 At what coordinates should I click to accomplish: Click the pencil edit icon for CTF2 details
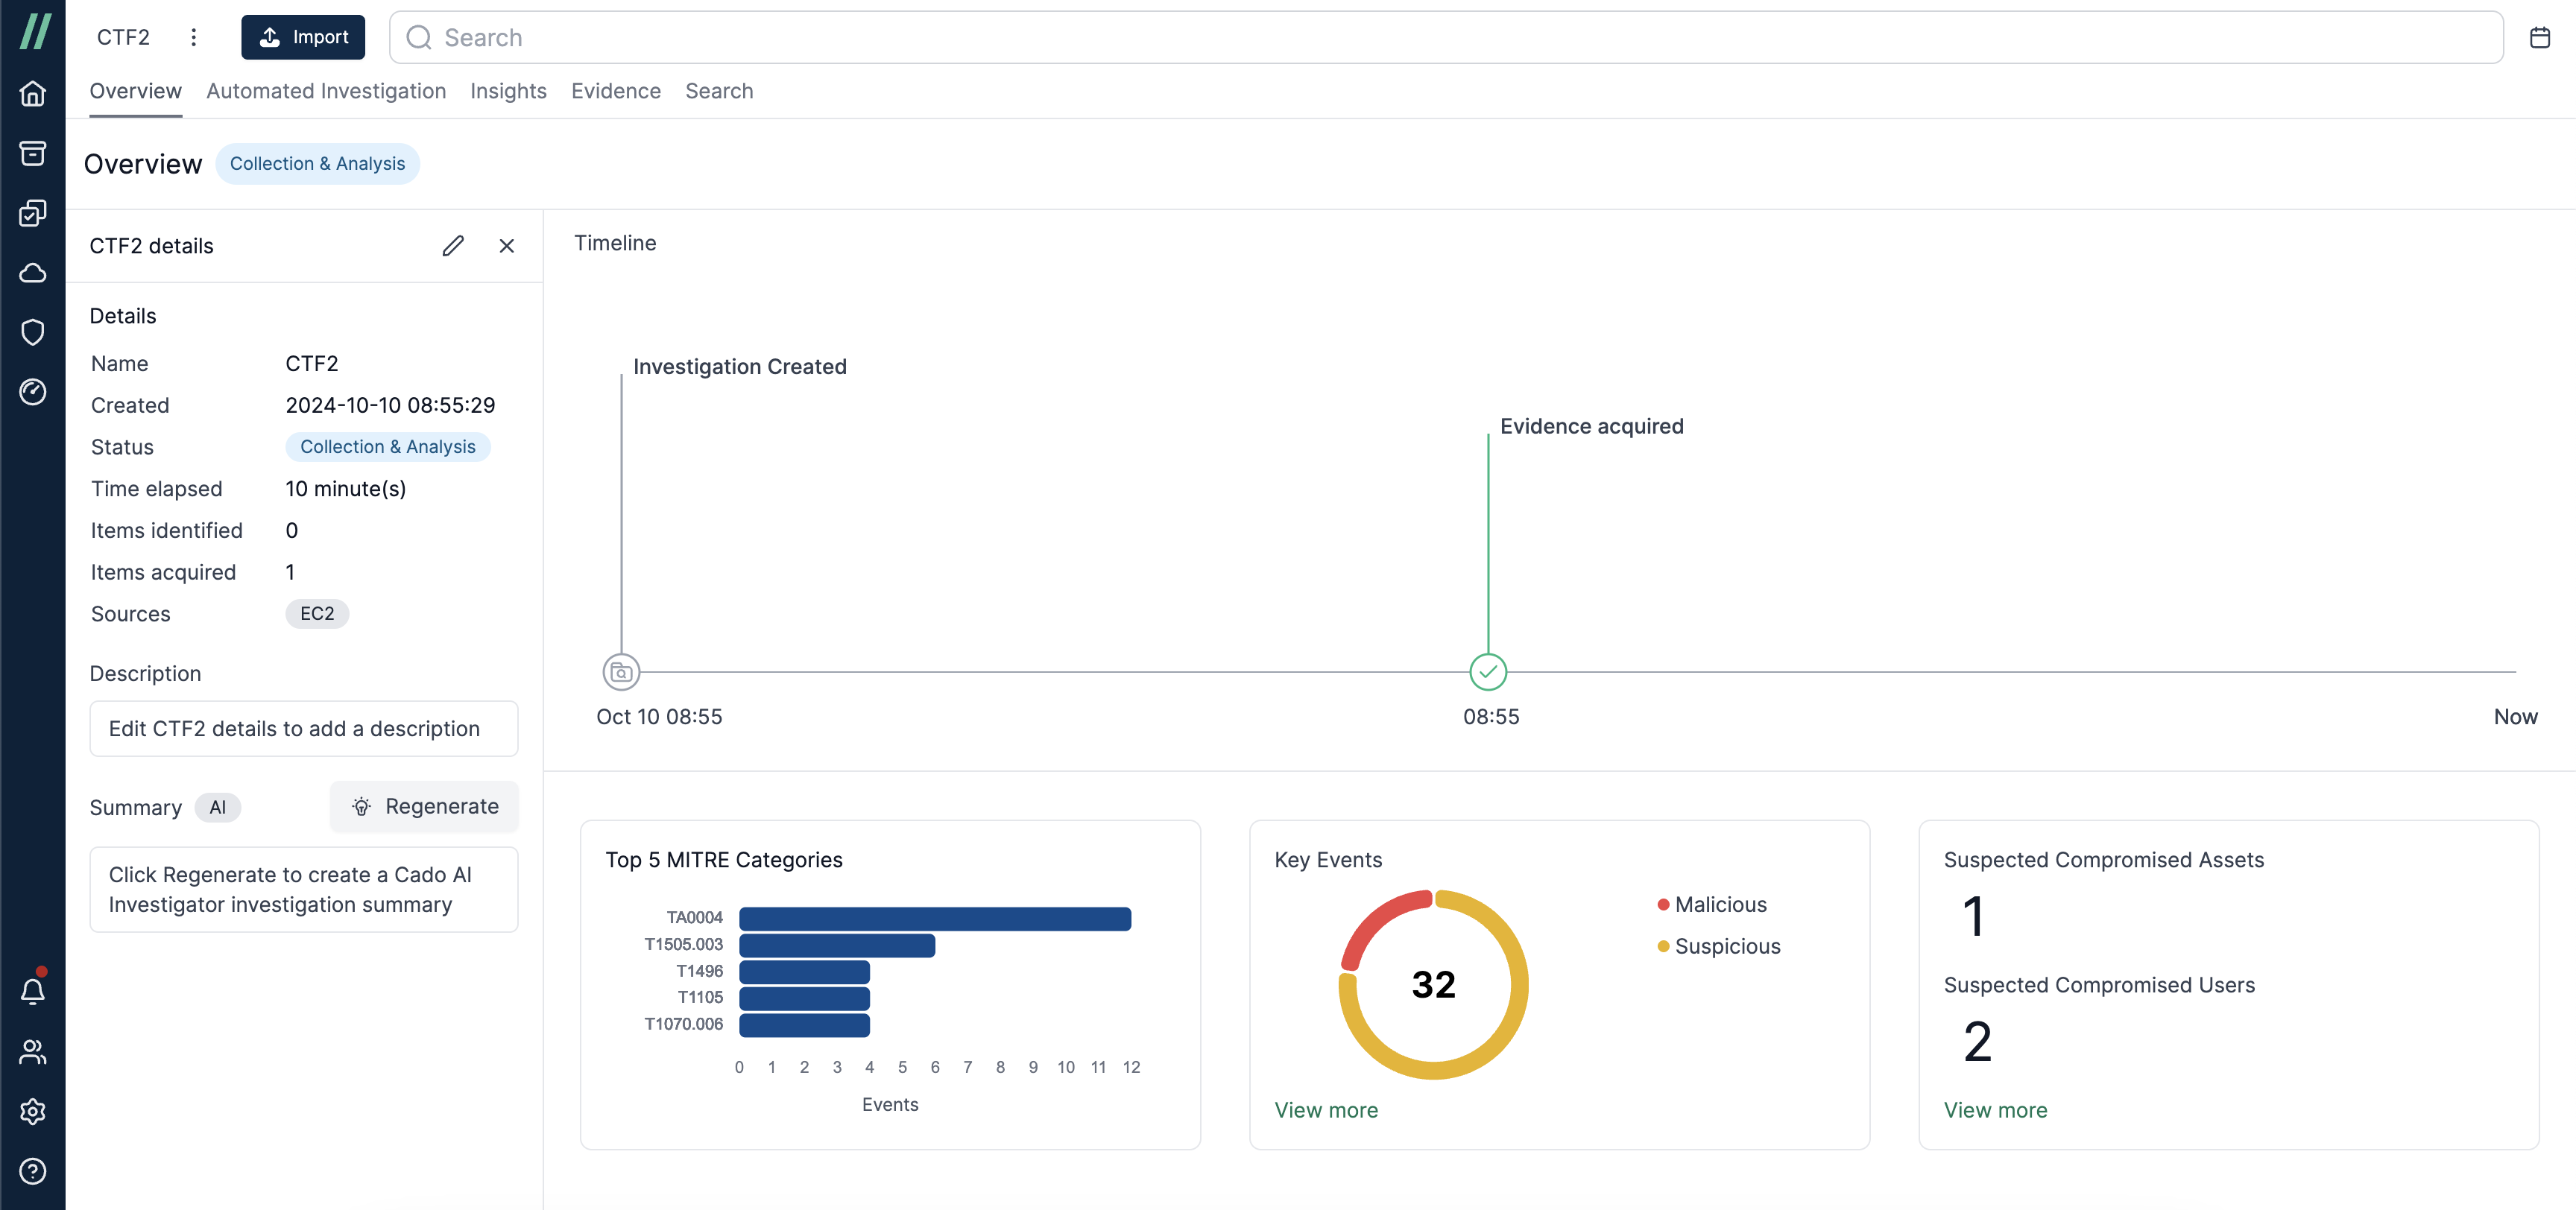coord(453,246)
